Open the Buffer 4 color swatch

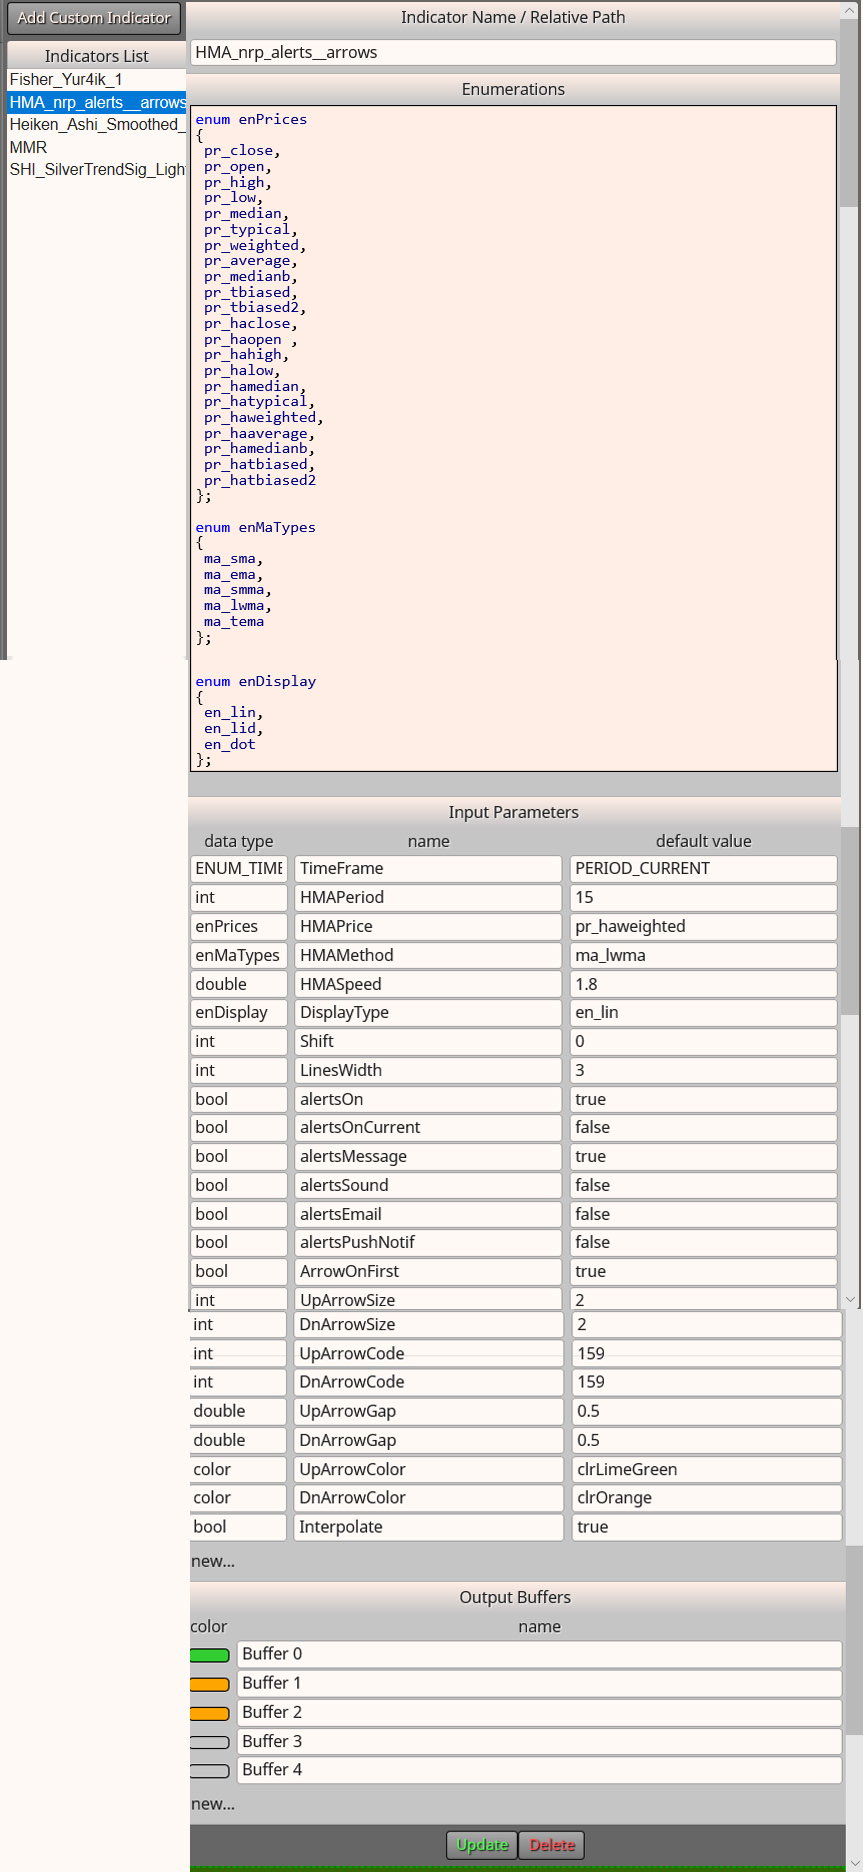point(210,1771)
